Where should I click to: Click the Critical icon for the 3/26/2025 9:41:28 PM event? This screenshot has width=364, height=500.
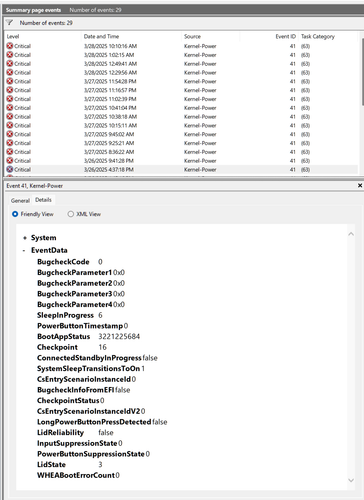pyautogui.click(x=10, y=161)
